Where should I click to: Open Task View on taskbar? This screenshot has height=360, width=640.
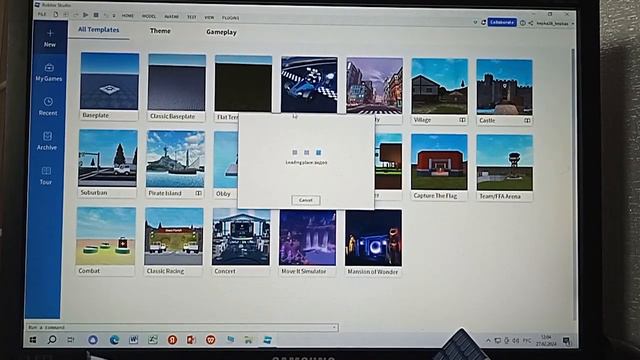71,340
